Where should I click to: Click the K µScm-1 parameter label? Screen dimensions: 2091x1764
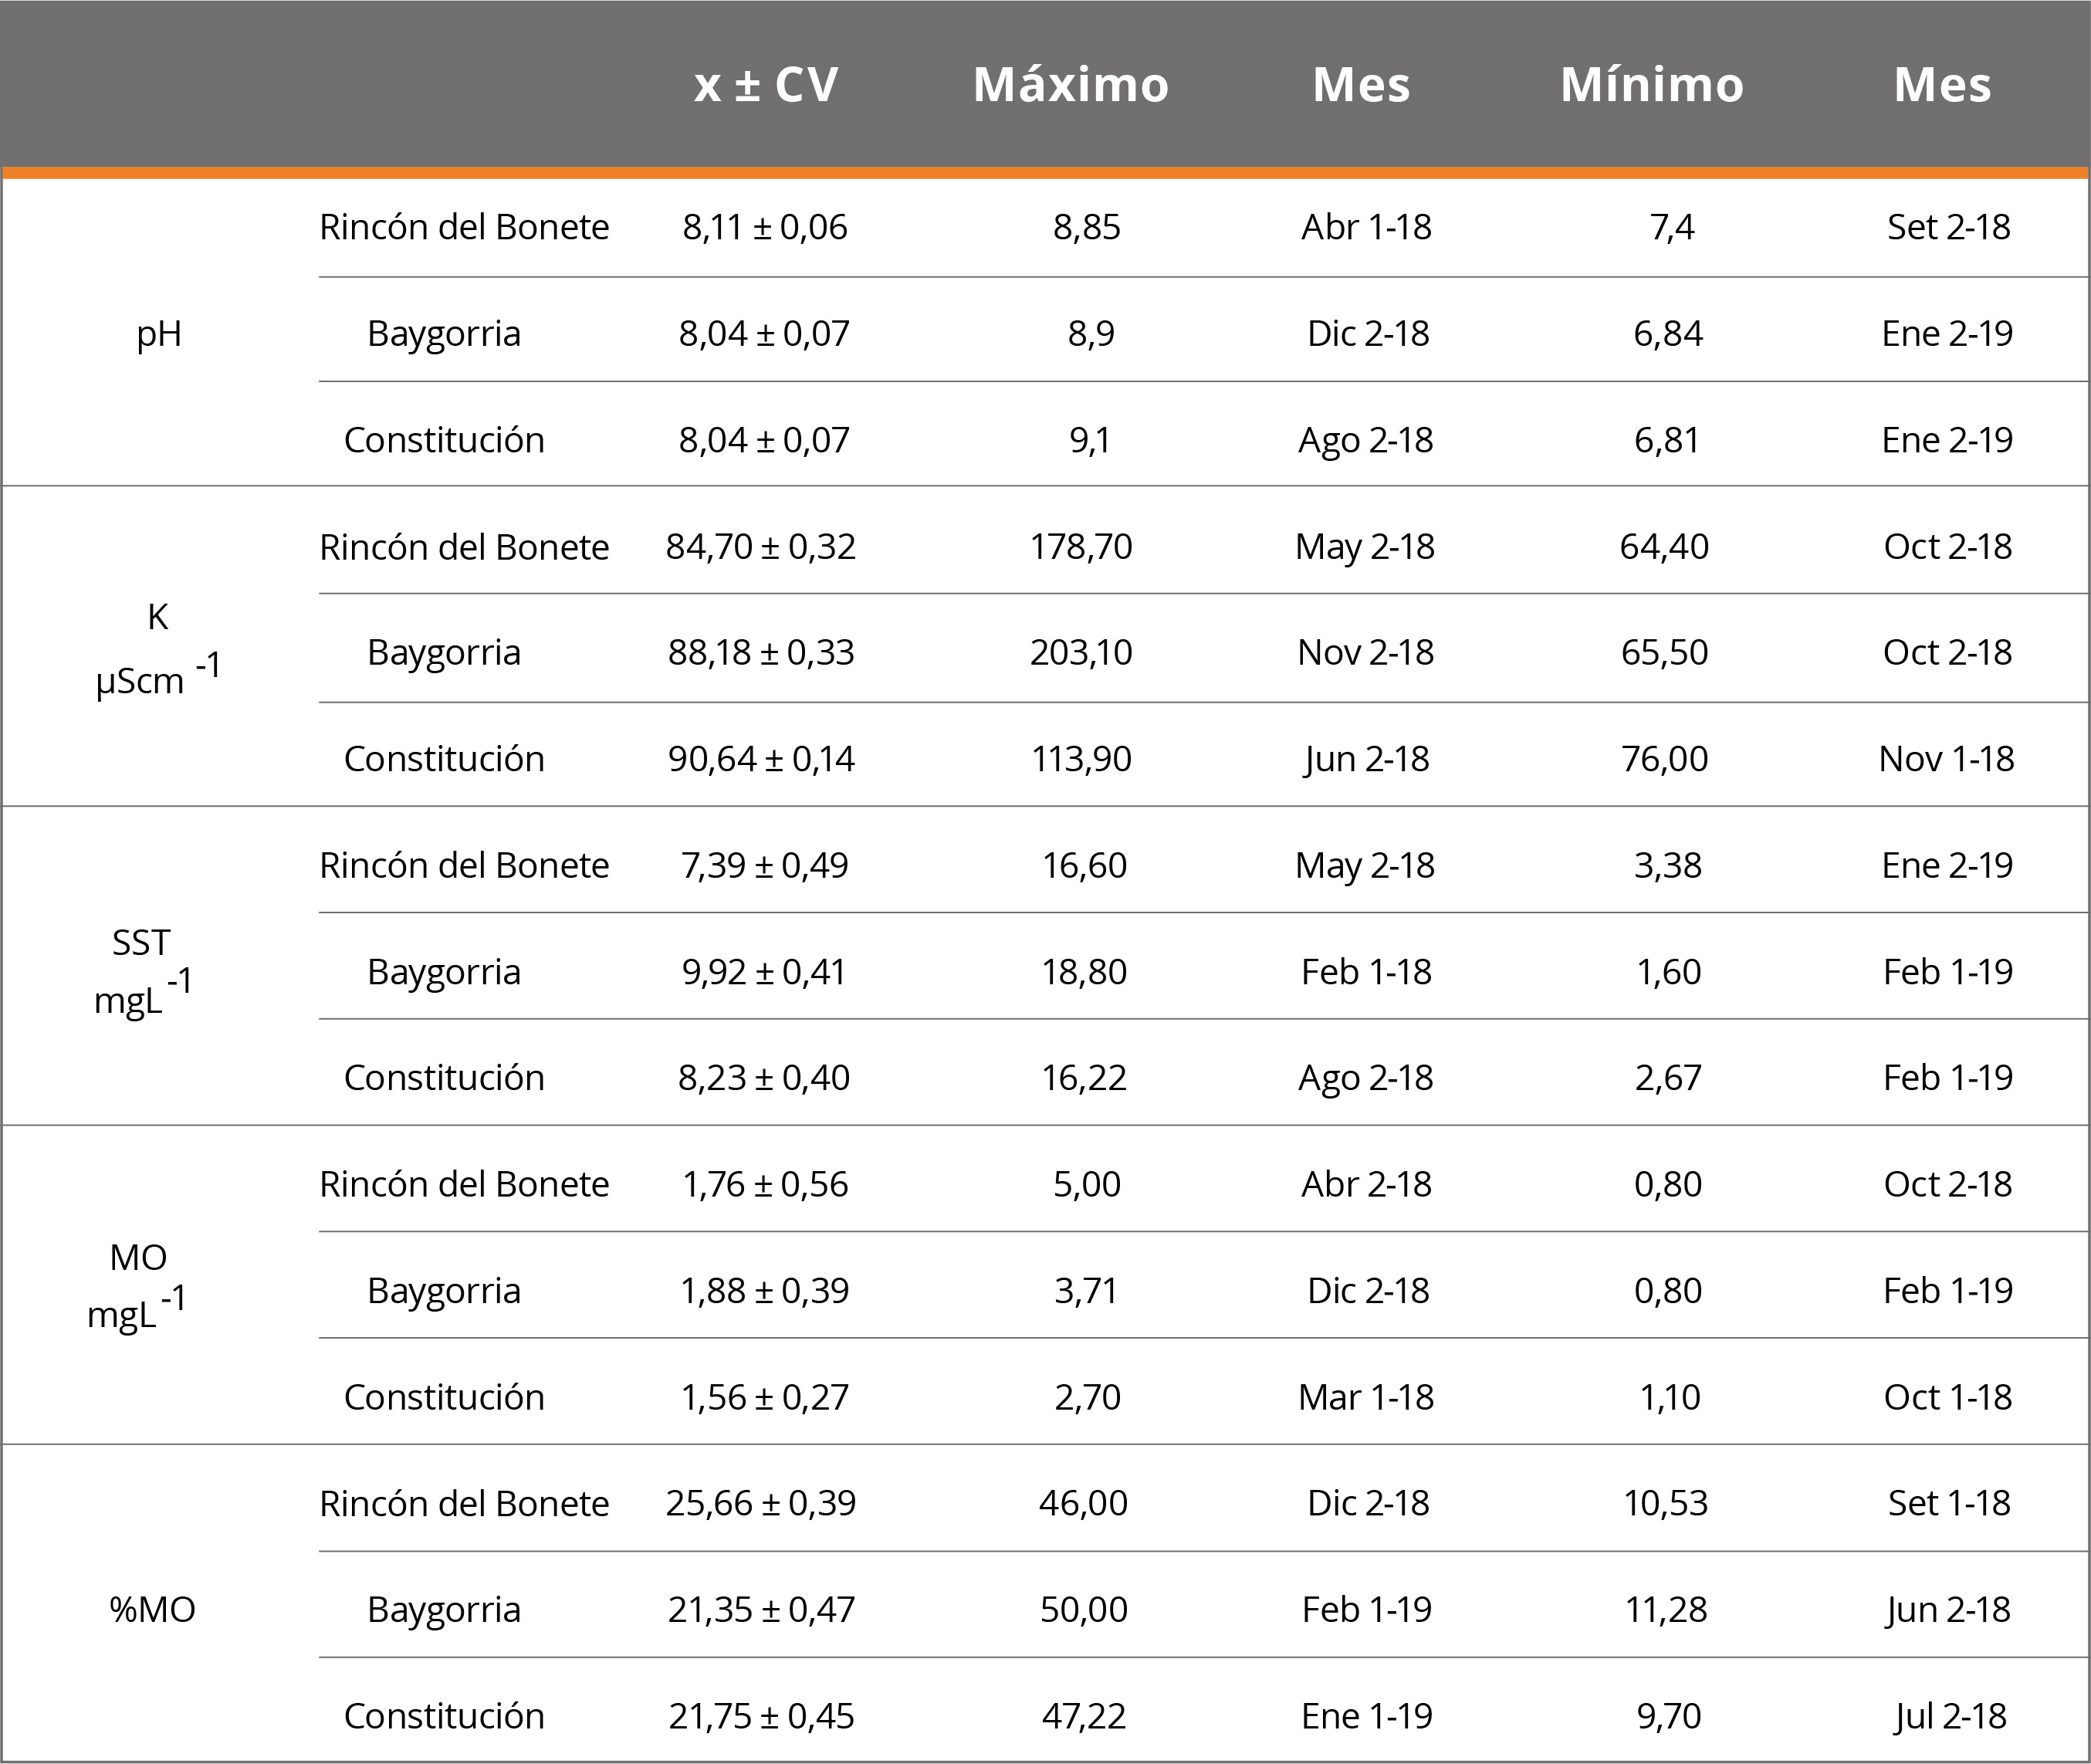pyautogui.click(x=157, y=650)
